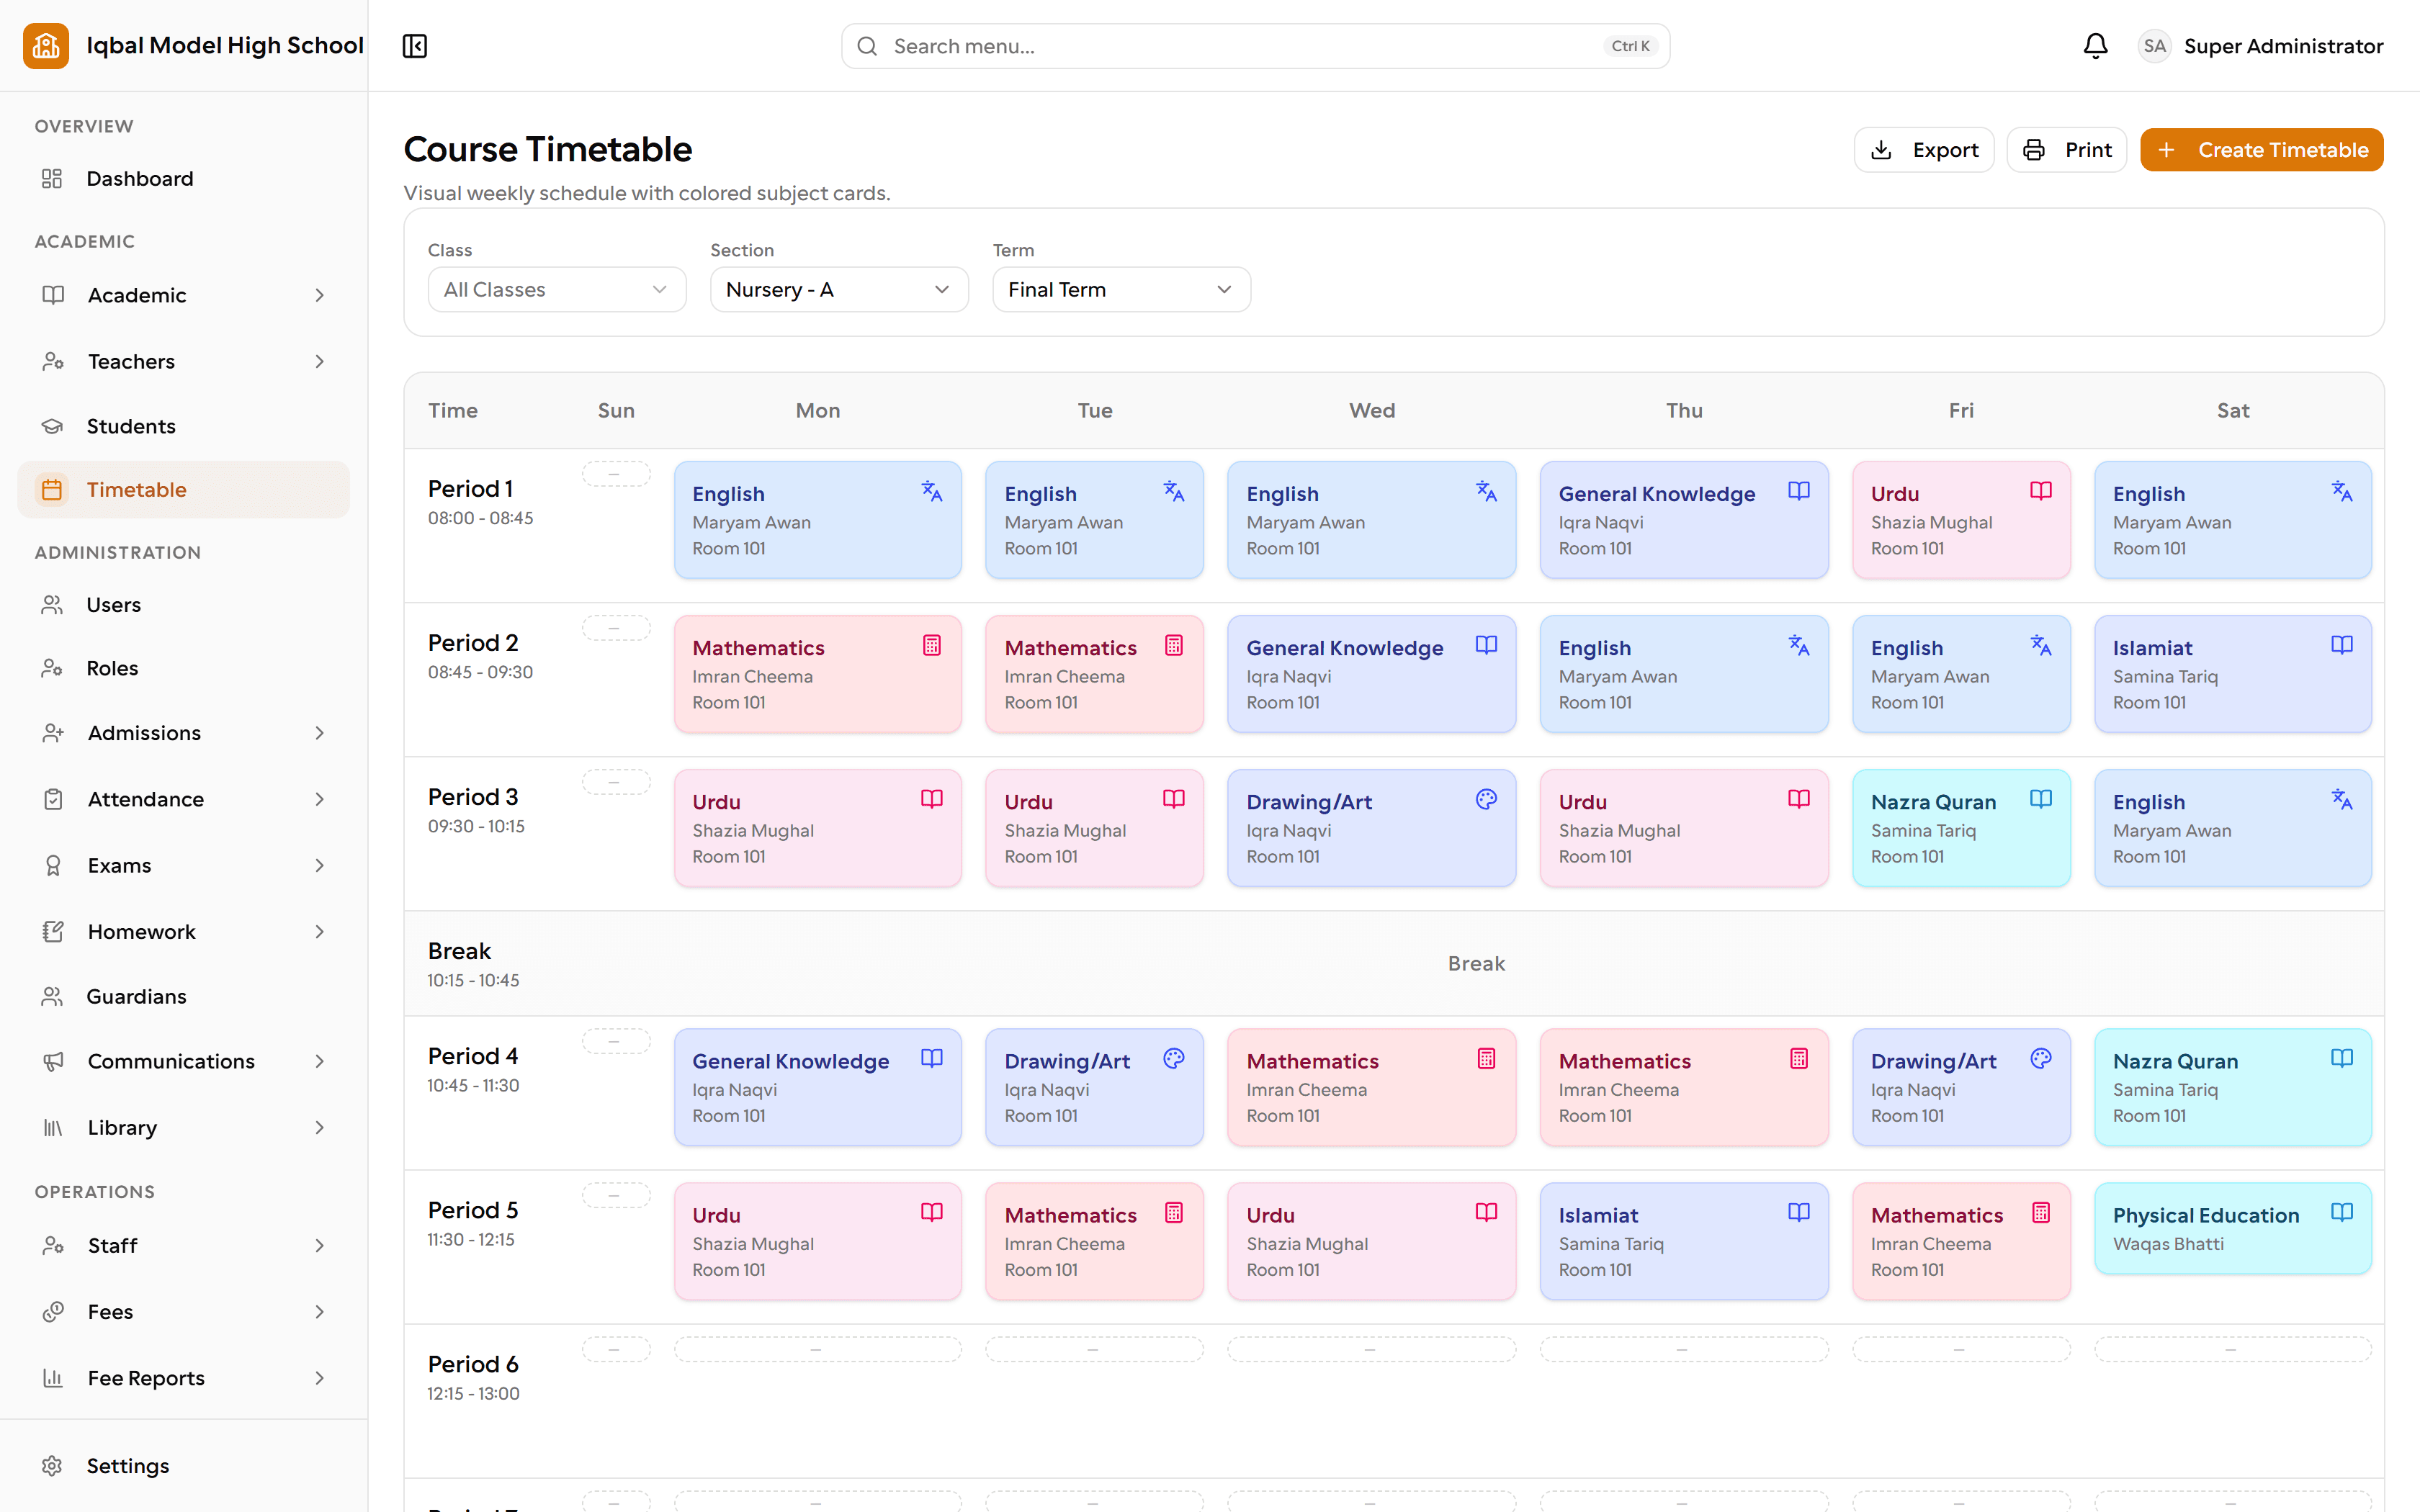Click the palette icon on Wednesday Period 3 Drawing/Art
Image resolution: width=2420 pixels, height=1512 pixels.
pyautogui.click(x=1486, y=799)
